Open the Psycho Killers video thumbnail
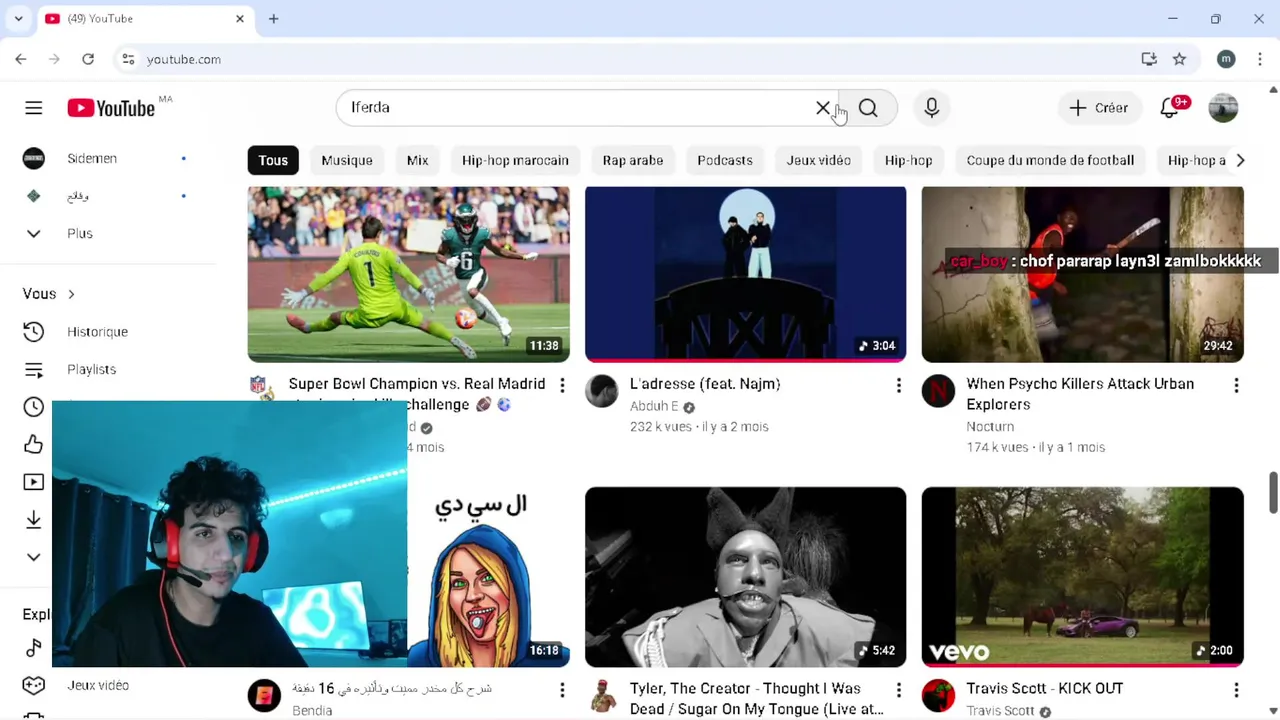This screenshot has height=720, width=1280. click(1082, 274)
